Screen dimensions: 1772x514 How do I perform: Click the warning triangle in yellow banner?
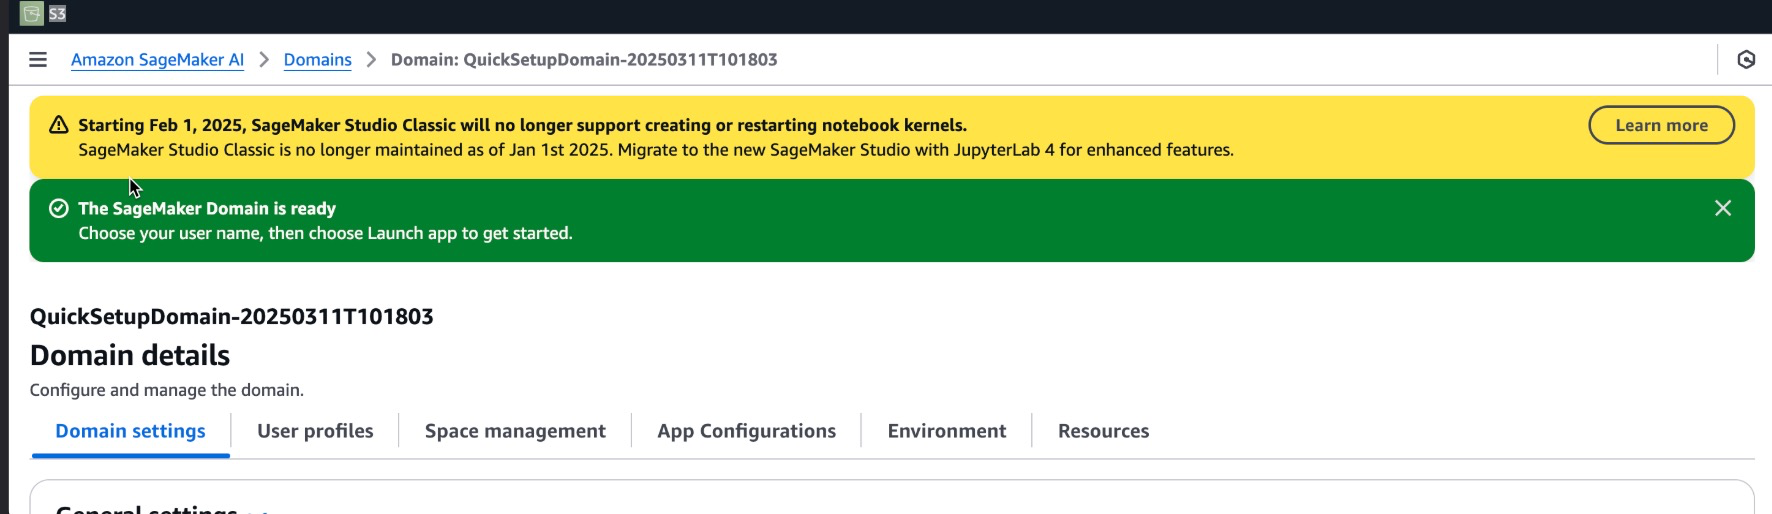coord(59,125)
